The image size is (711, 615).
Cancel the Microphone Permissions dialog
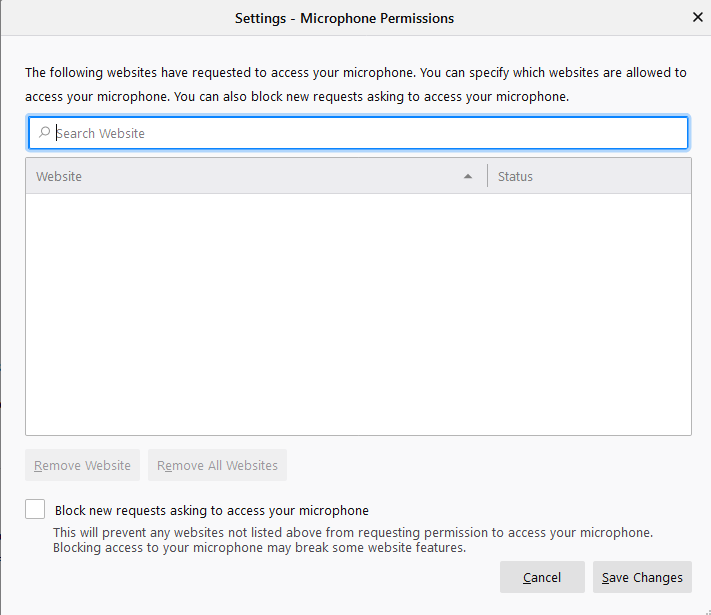pyautogui.click(x=542, y=577)
